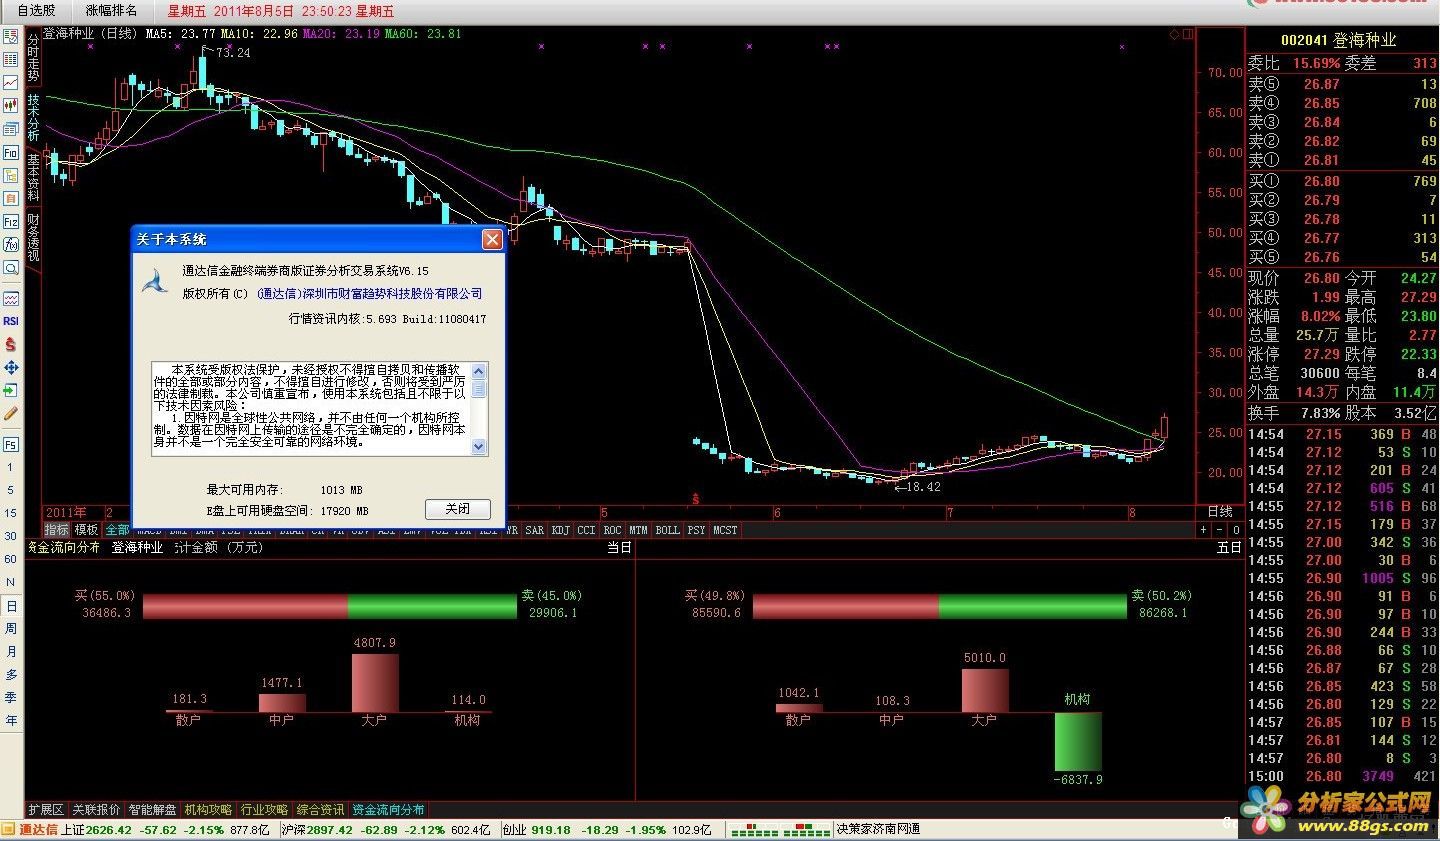
Task: Select the f(x) formula manager icon
Action: 10,244
